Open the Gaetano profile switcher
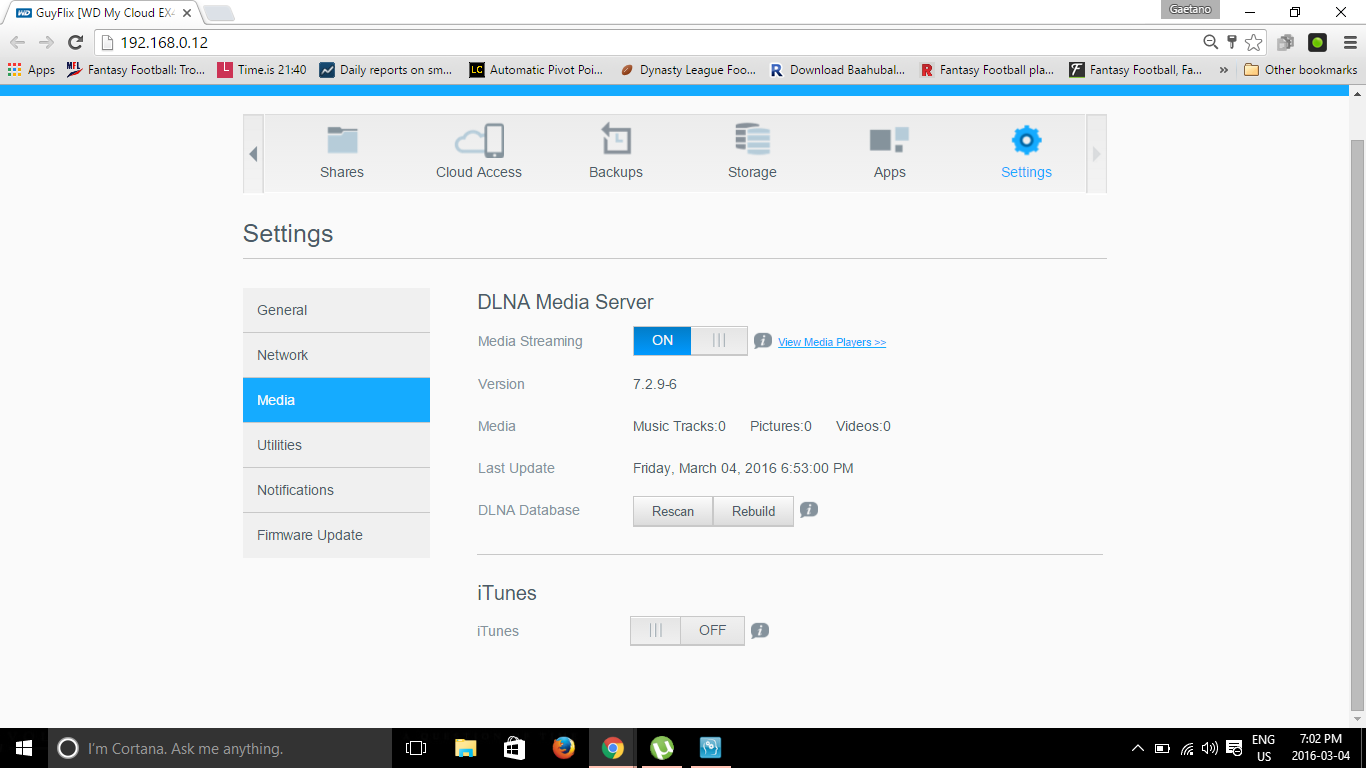This screenshot has width=1366, height=768. click(x=1190, y=10)
